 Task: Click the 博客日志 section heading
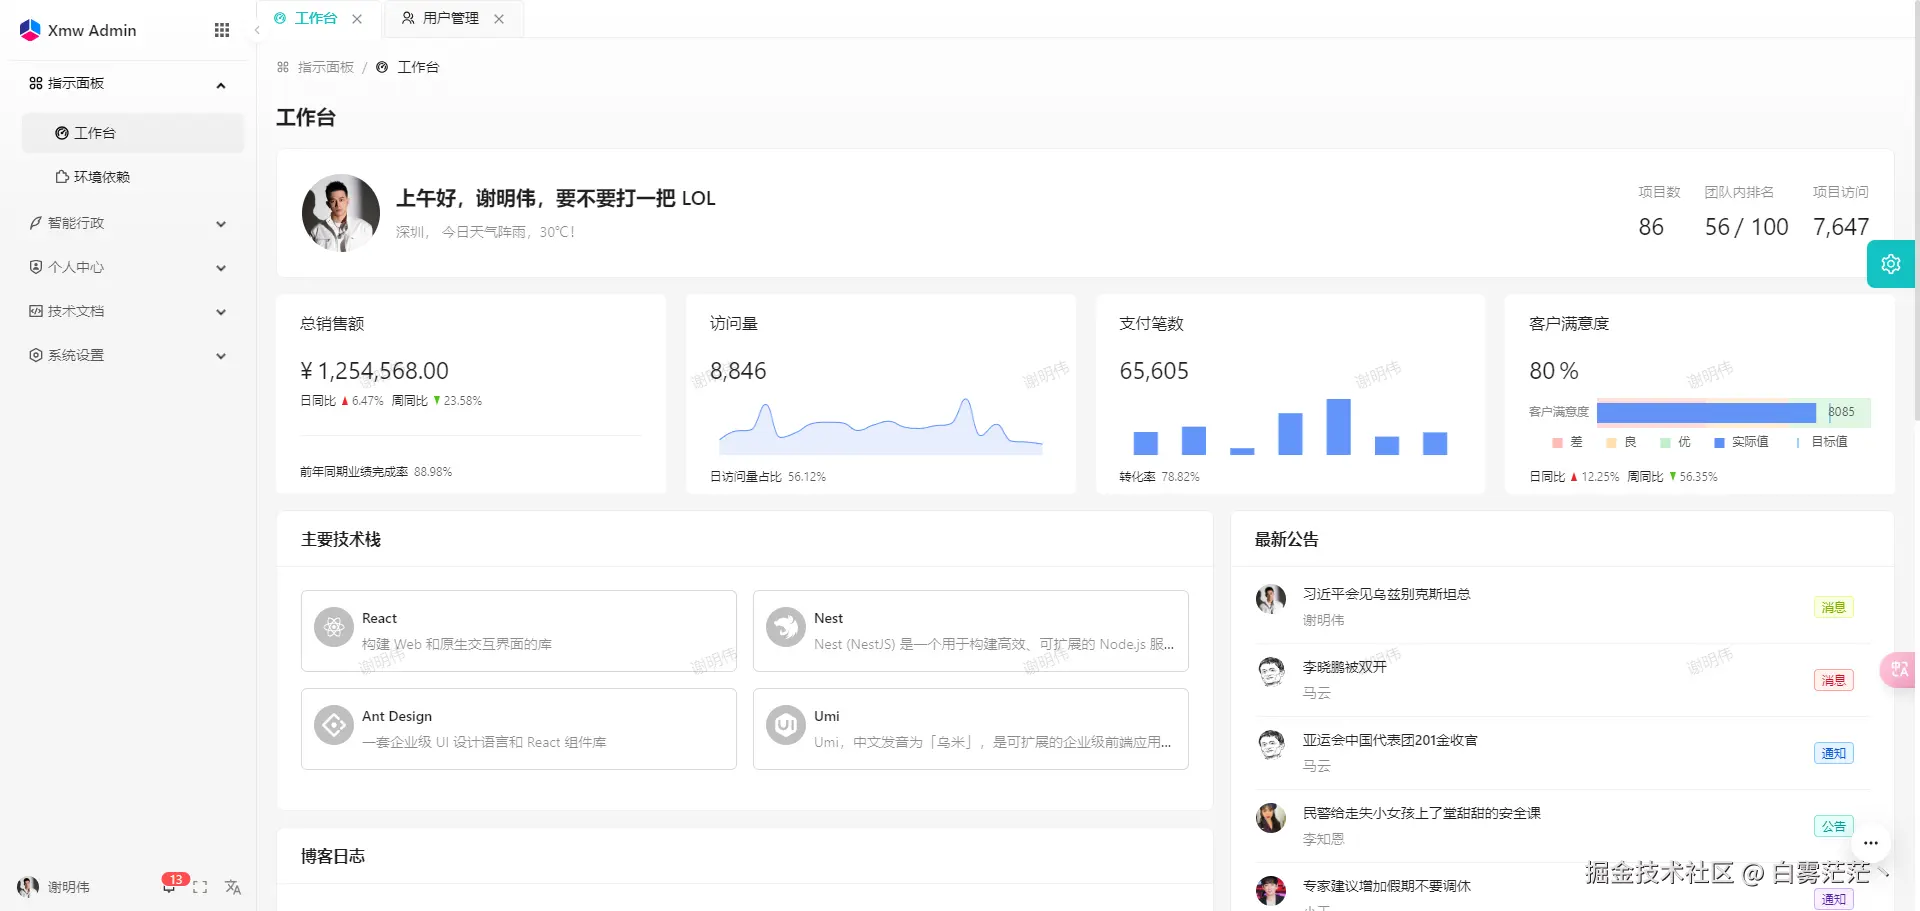coord(333,856)
